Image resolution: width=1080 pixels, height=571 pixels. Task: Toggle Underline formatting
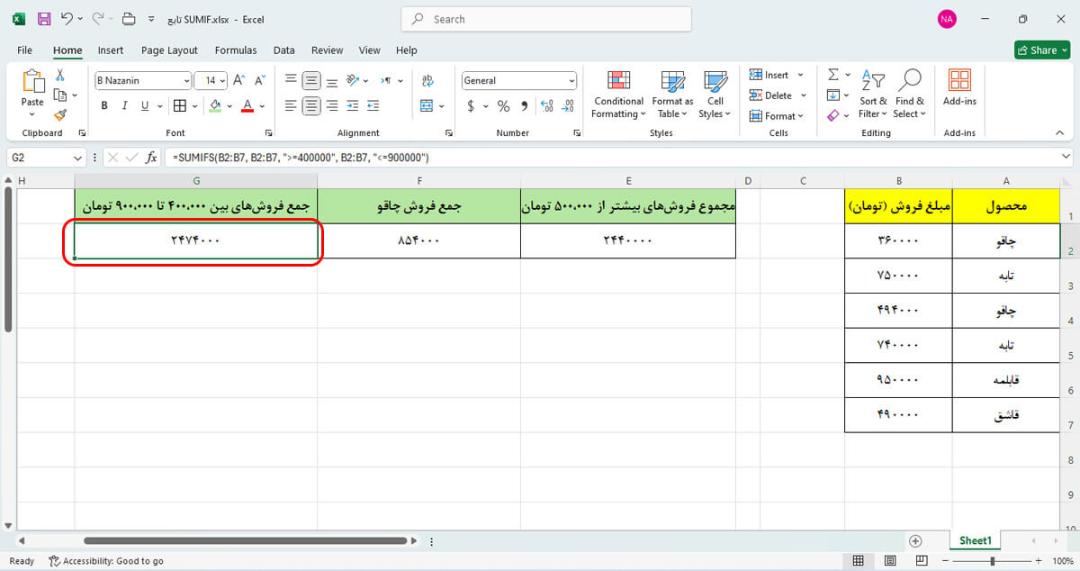145,105
